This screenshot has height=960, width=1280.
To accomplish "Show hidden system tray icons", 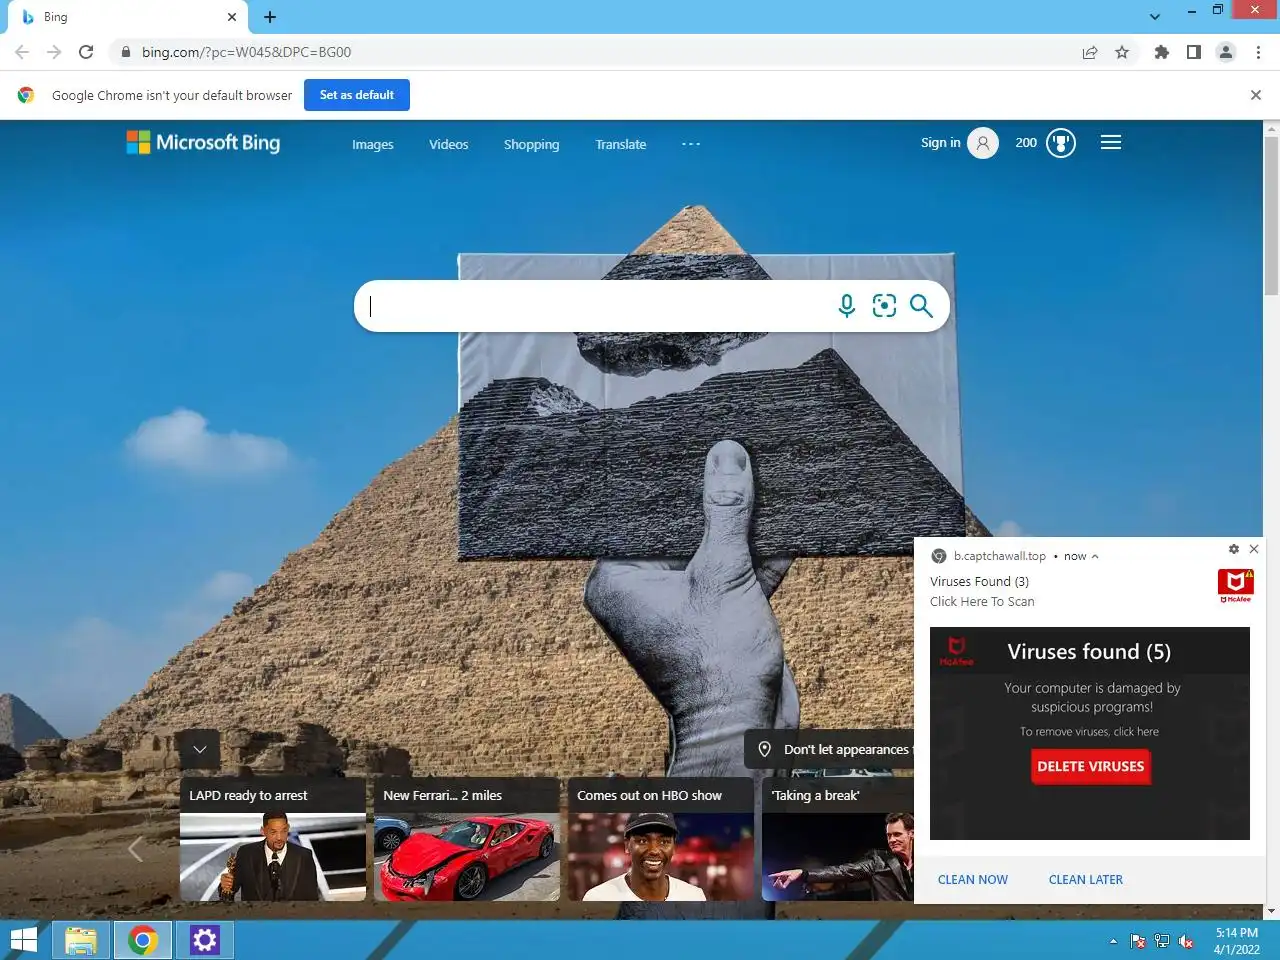I will 1113,941.
